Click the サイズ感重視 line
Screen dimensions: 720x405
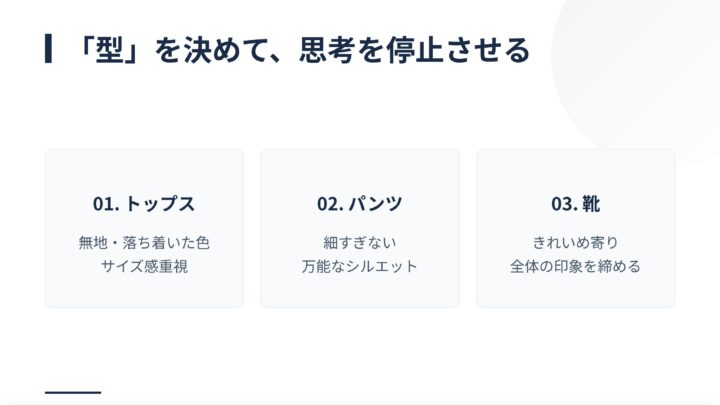point(144,267)
